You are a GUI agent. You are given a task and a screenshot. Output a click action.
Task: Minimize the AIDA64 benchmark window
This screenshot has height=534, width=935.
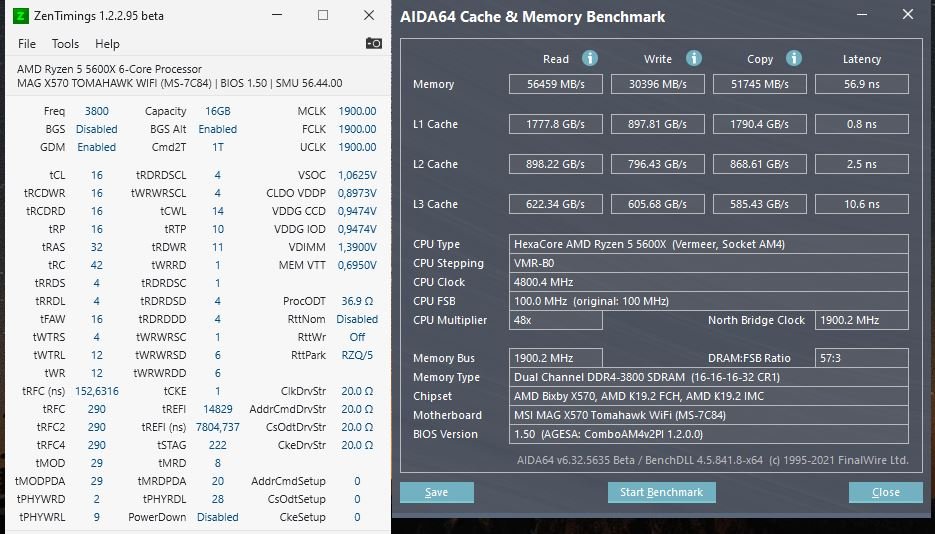862,14
